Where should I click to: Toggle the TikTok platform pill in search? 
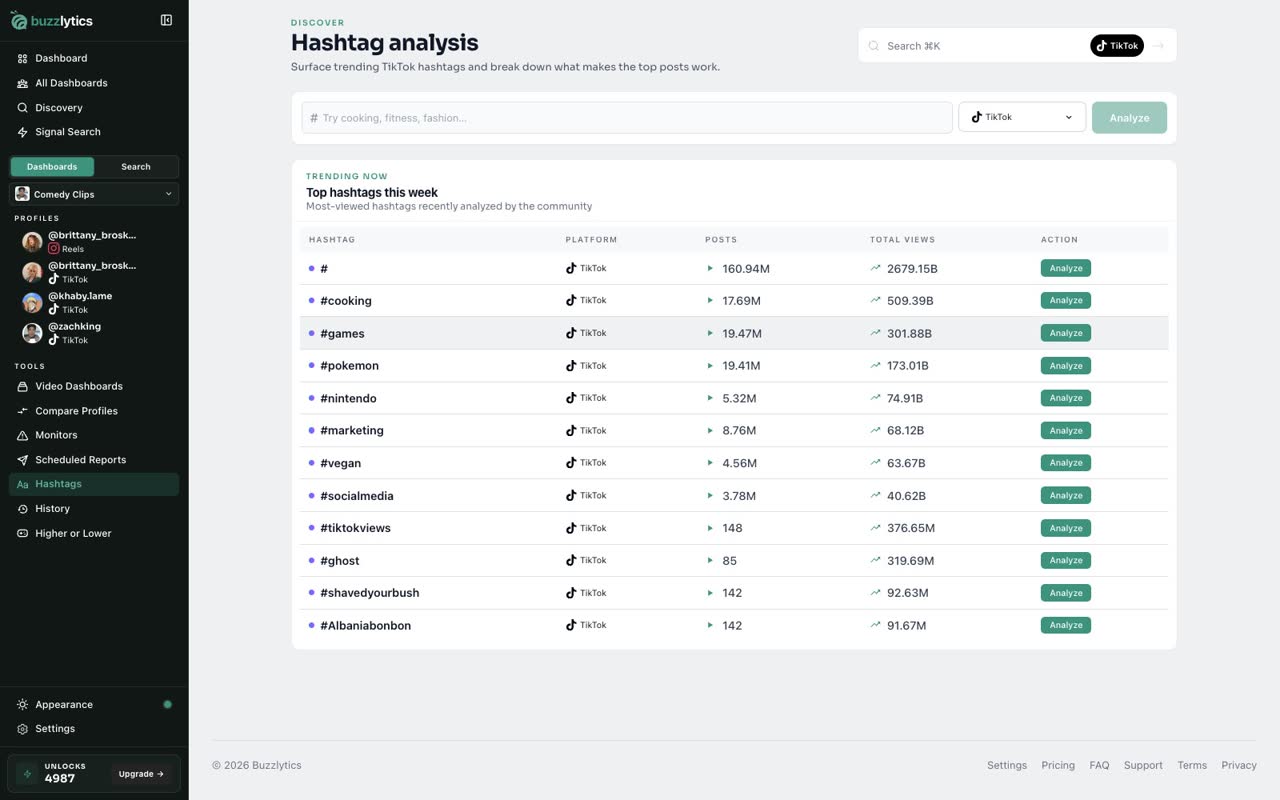tap(1116, 45)
